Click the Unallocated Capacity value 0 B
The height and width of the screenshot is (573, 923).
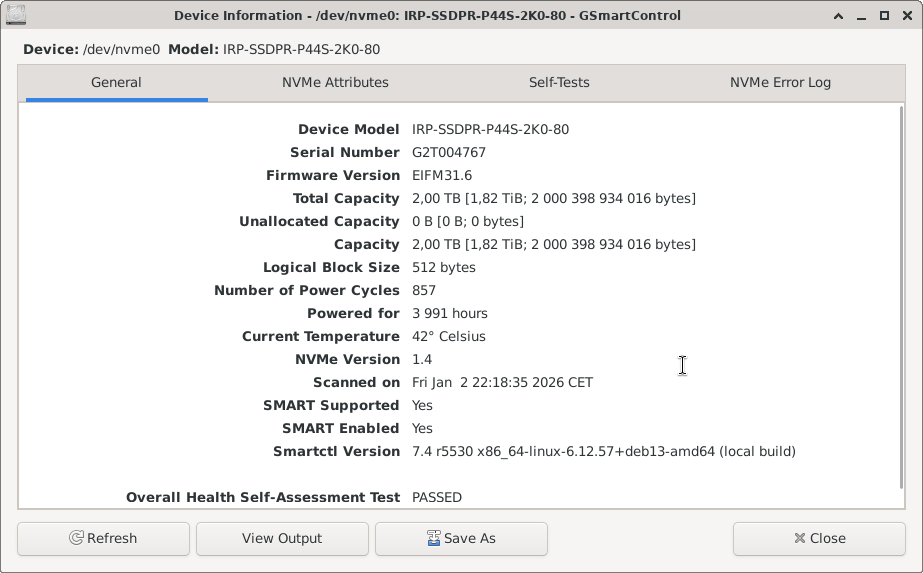[468, 221]
